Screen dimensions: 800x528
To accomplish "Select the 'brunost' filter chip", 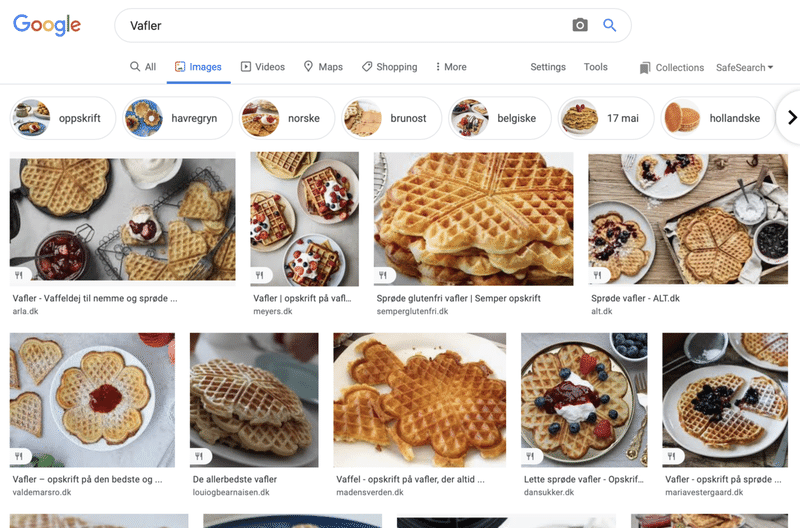I will pos(390,118).
